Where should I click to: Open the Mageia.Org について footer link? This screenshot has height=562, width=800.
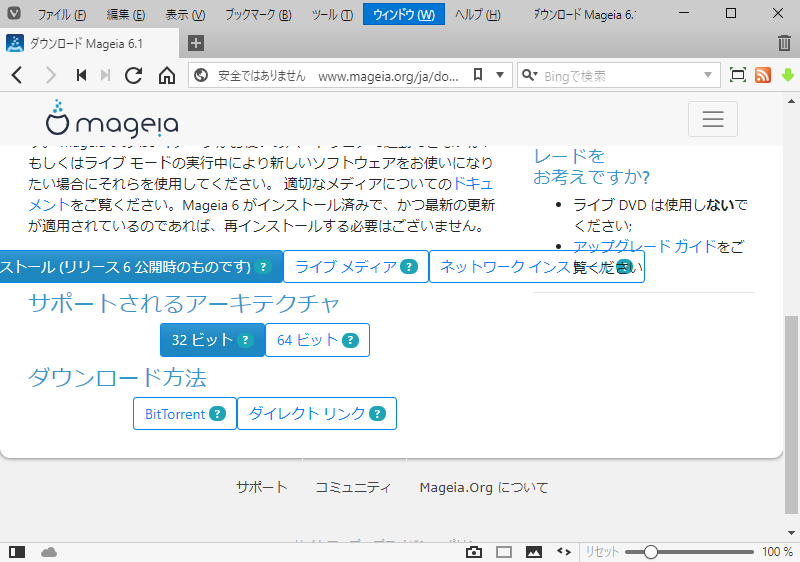484,488
